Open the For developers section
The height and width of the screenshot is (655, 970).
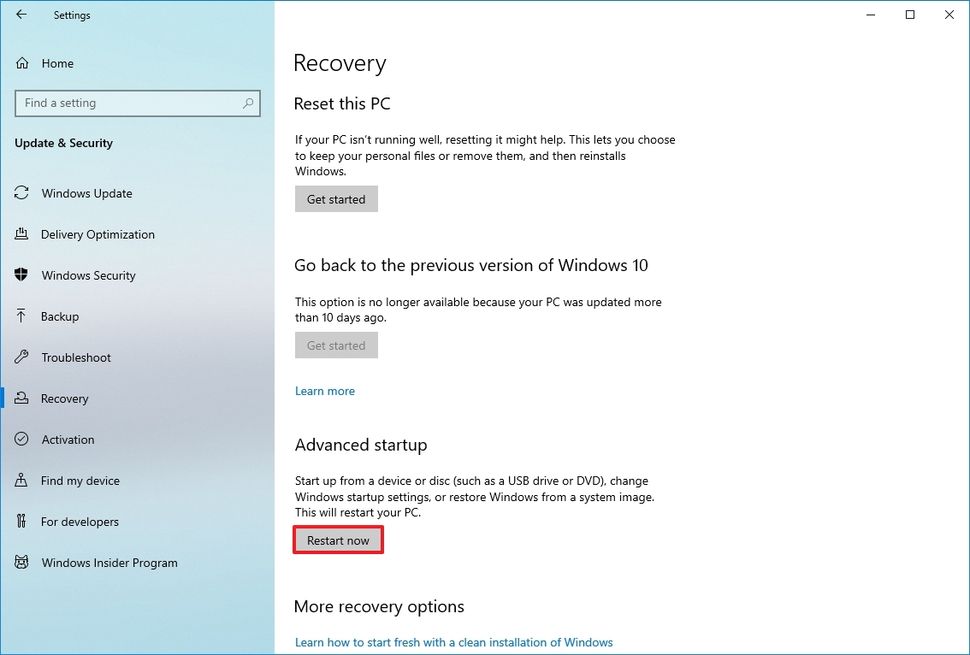(x=72, y=521)
